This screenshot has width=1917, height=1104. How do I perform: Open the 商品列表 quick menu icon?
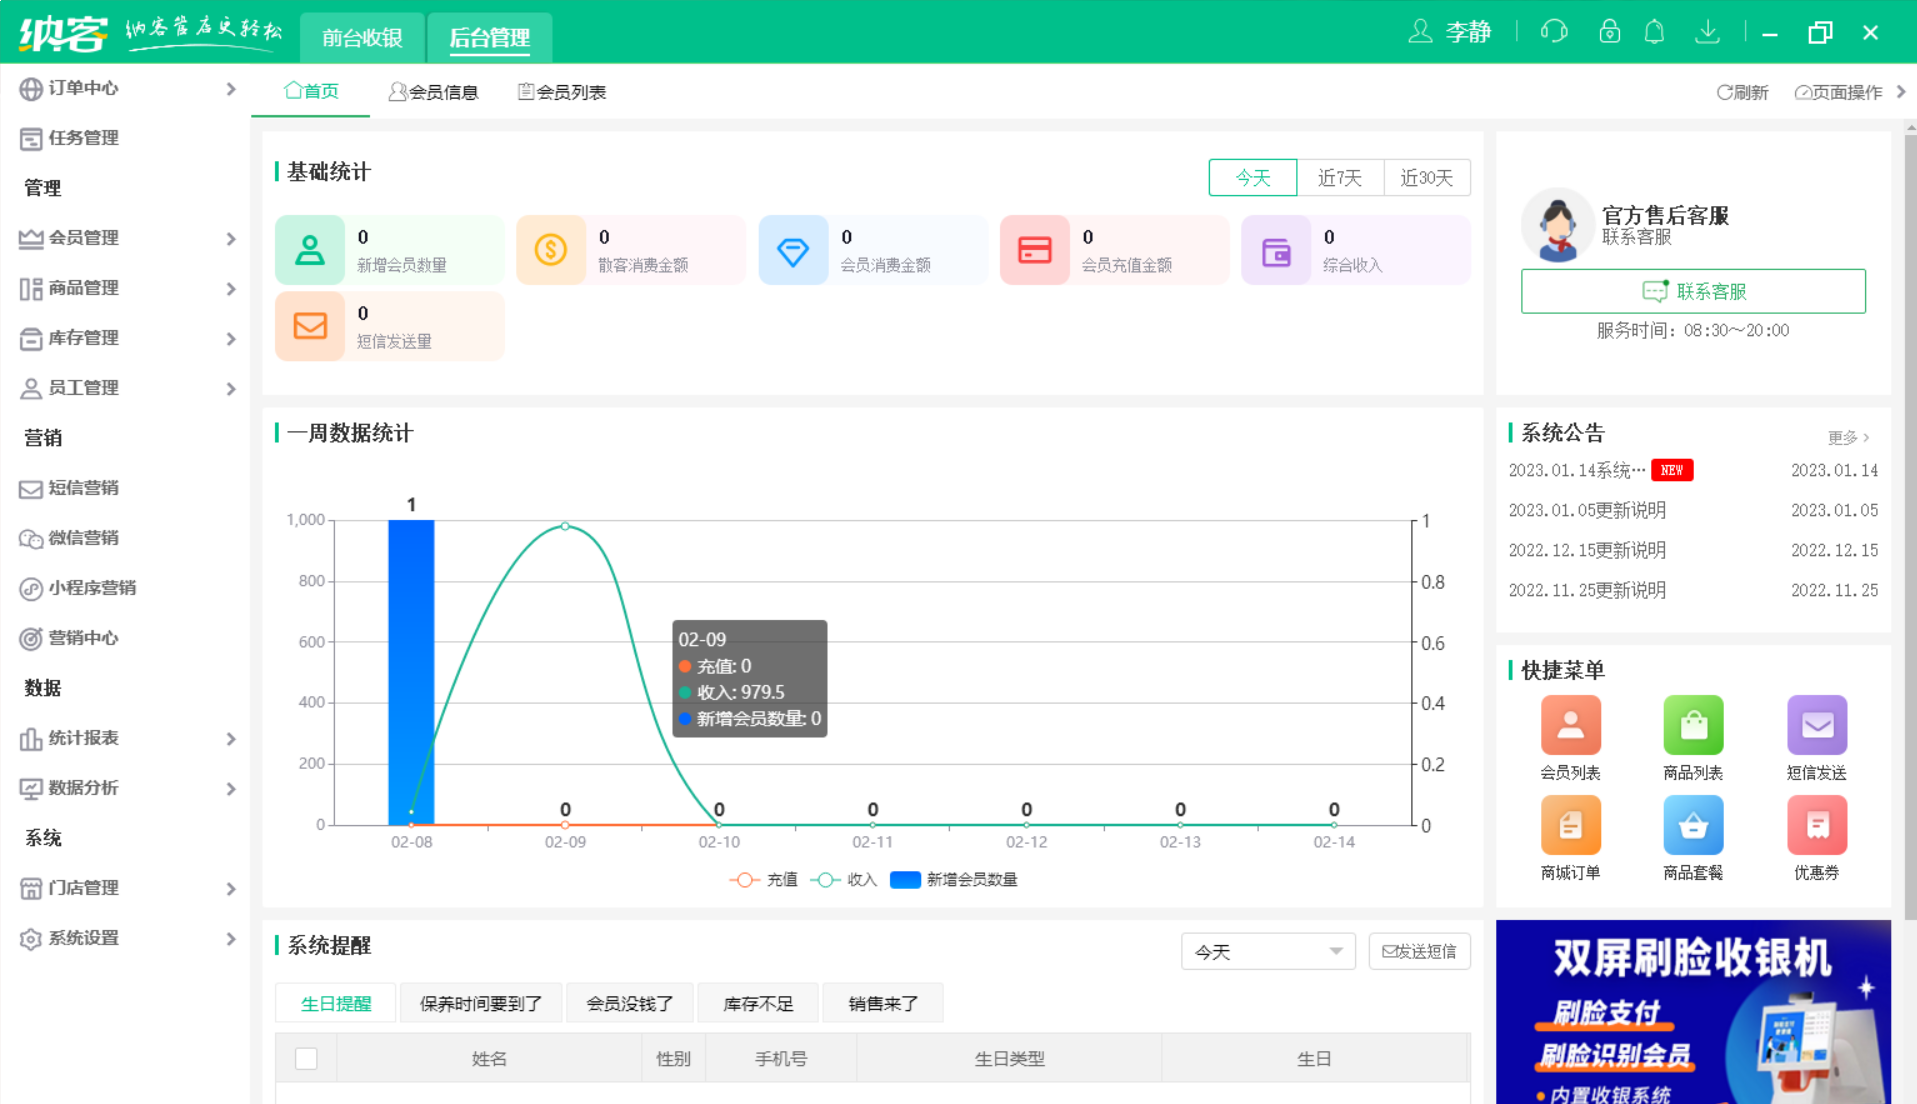coord(1693,725)
